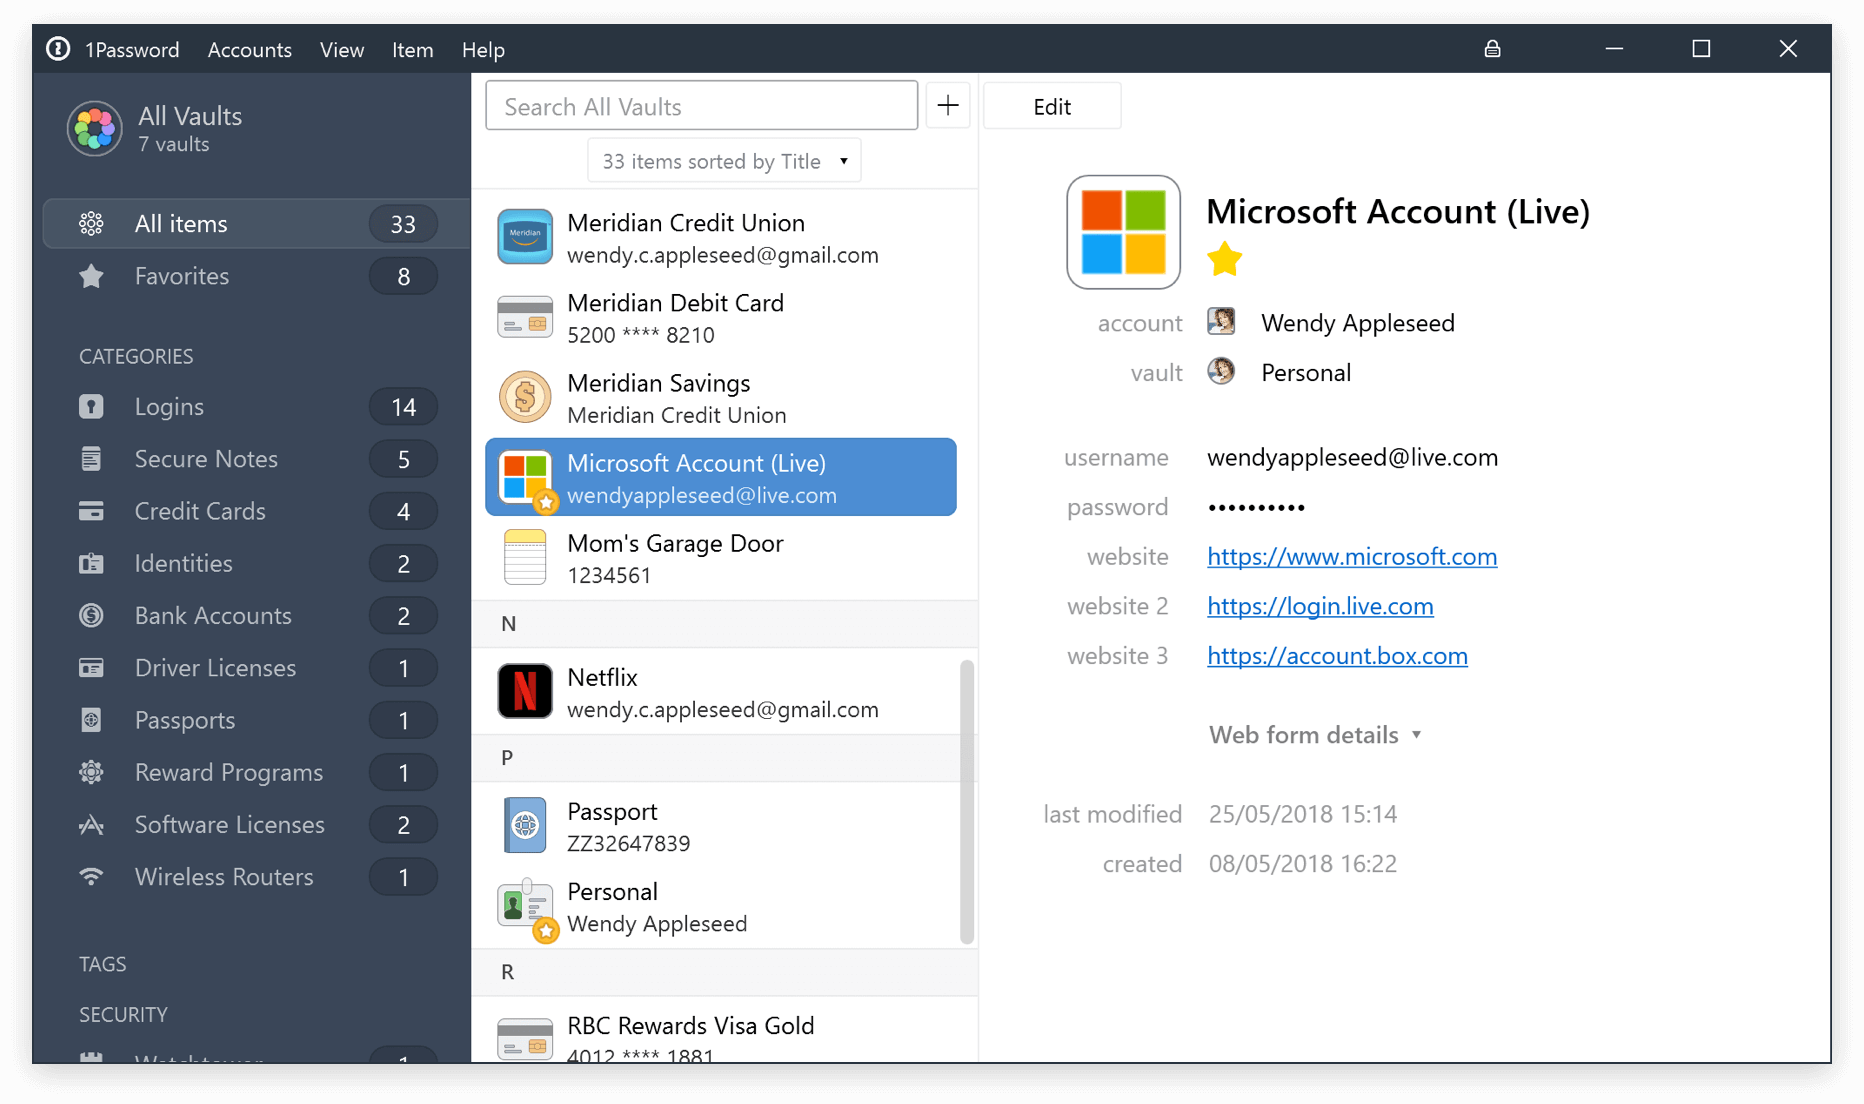Open the Reward Programs category
The height and width of the screenshot is (1104, 1864).
click(228, 772)
